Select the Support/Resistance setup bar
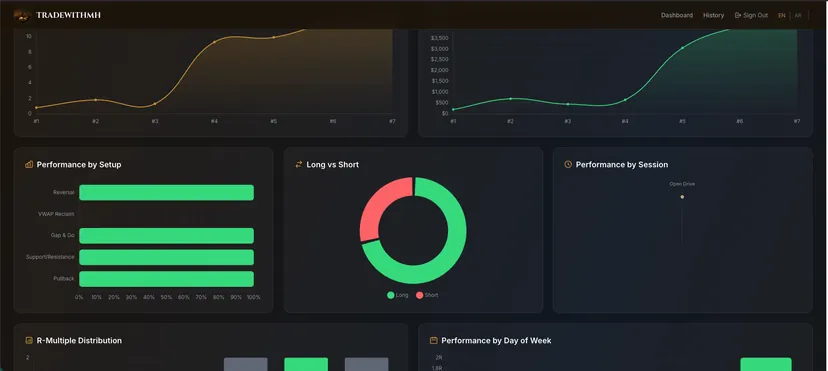This screenshot has height=371, width=828. (166, 257)
